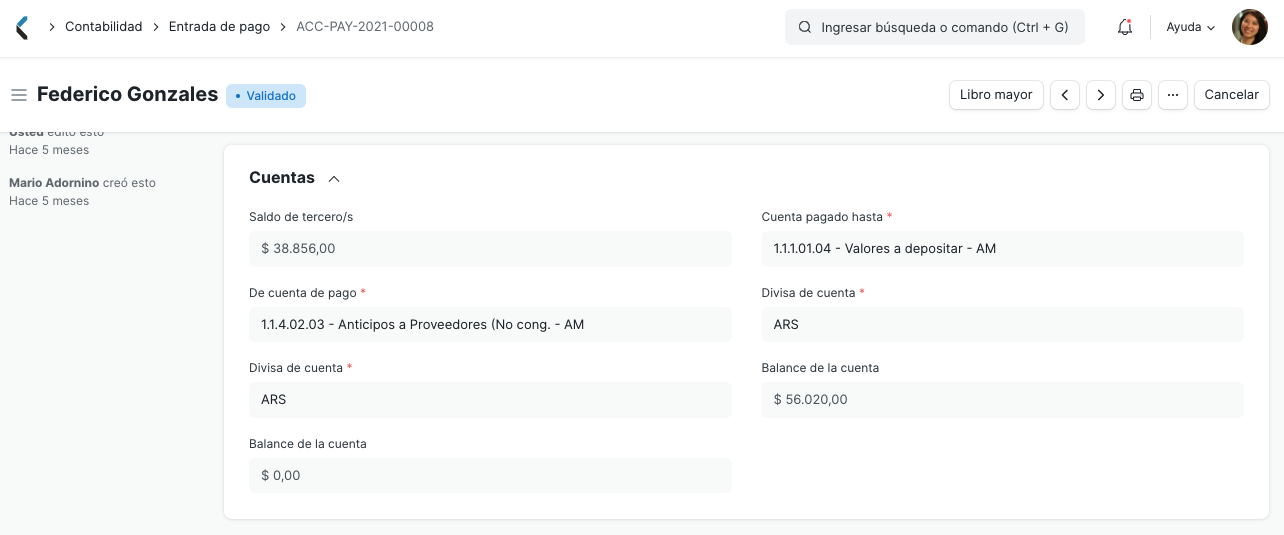1284x535 pixels.
Task: Open the Libro mayor ledger
Action: tap(996, 95)
